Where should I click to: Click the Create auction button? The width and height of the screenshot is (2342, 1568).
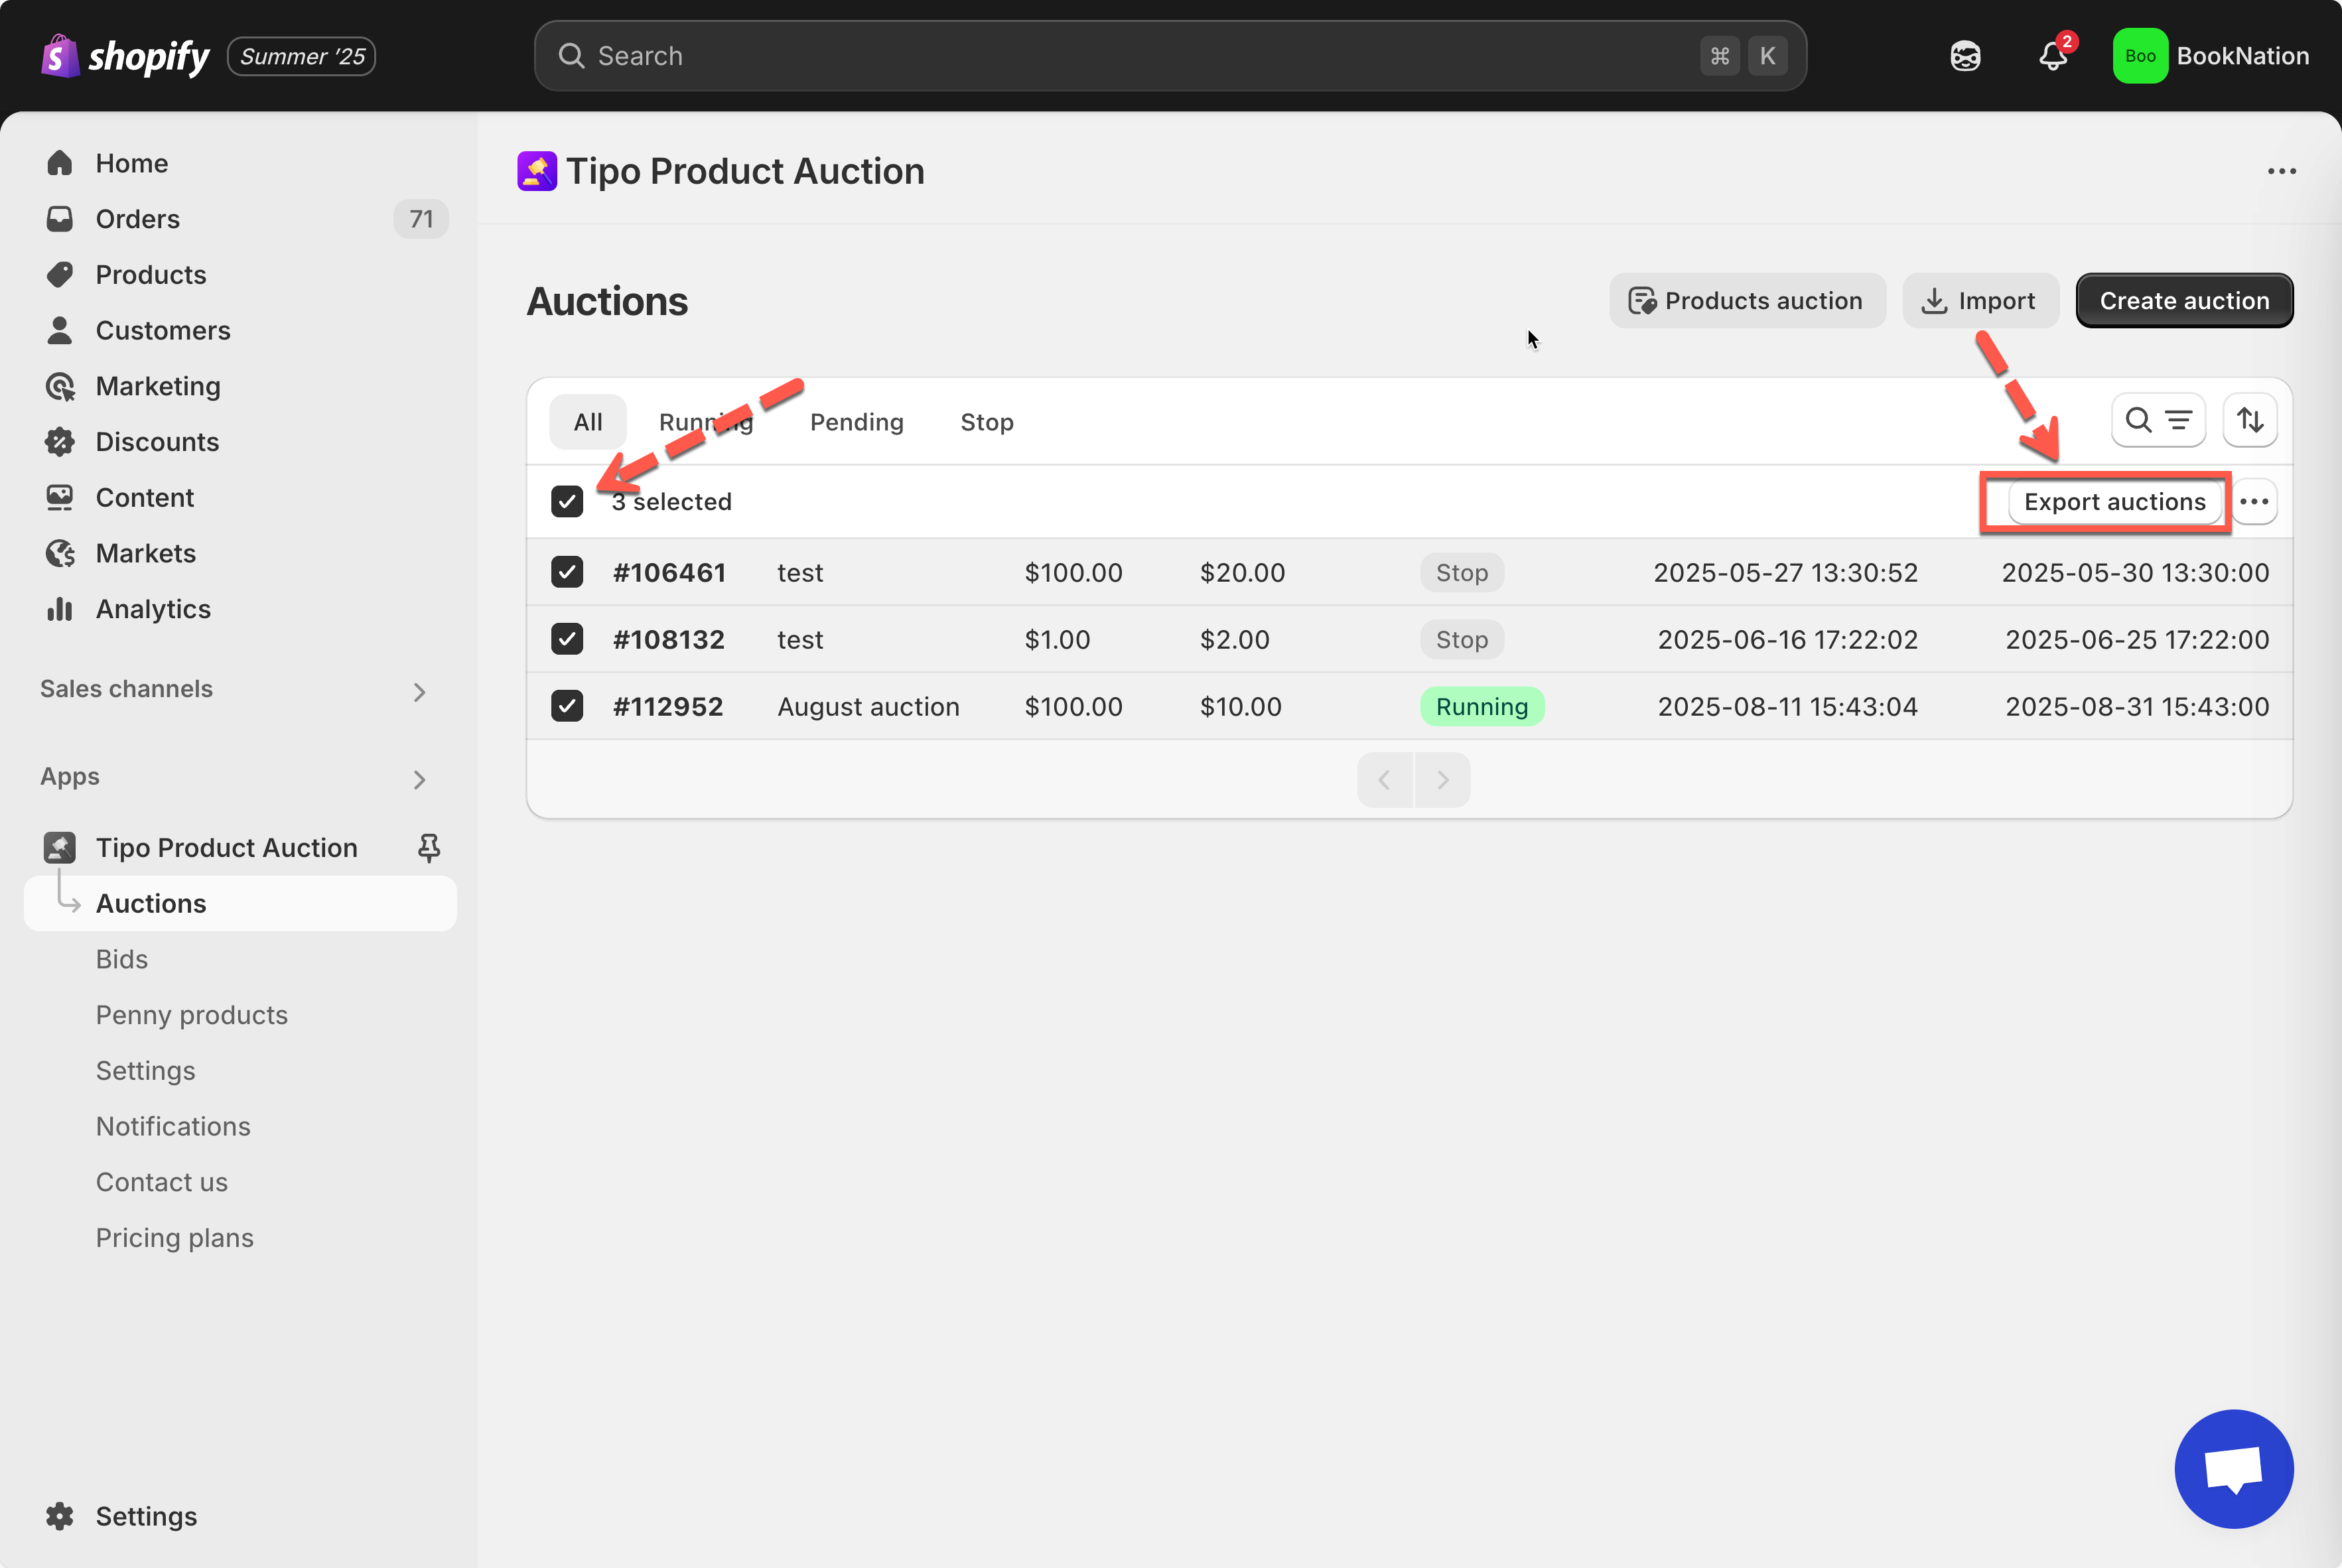(2184, 300)
